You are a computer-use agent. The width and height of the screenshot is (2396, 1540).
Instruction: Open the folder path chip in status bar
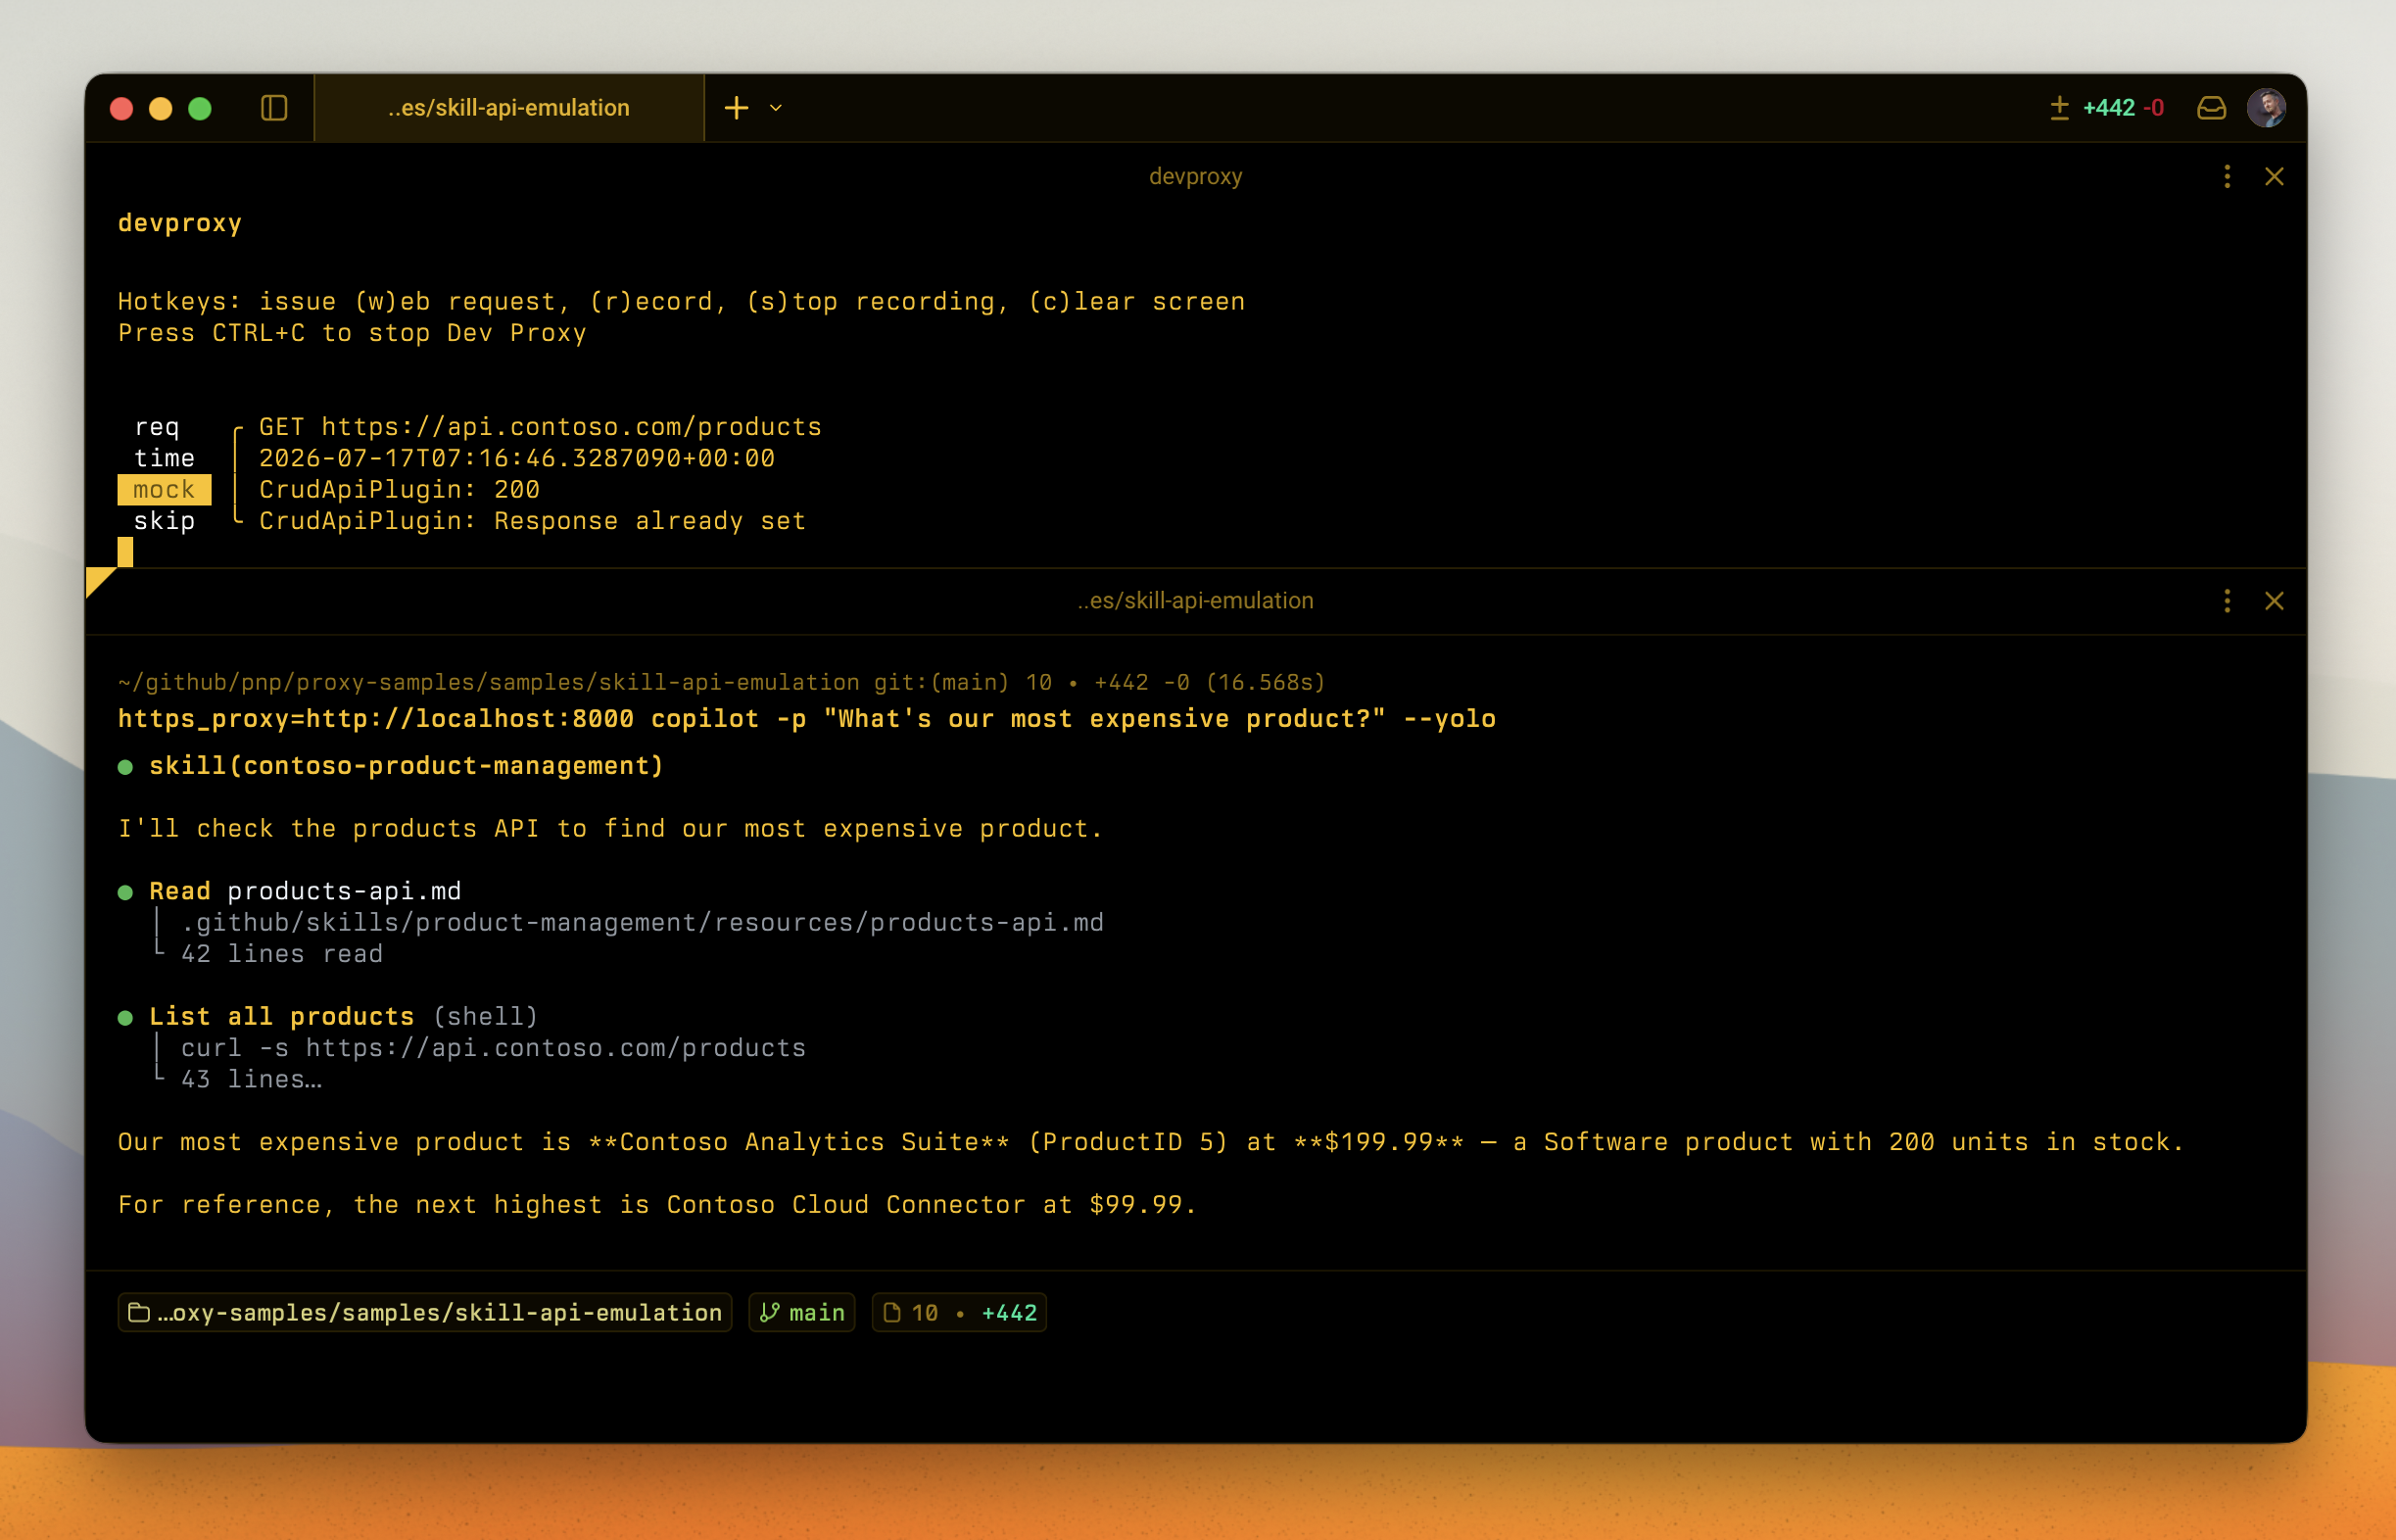click(x=425, y=1313)
